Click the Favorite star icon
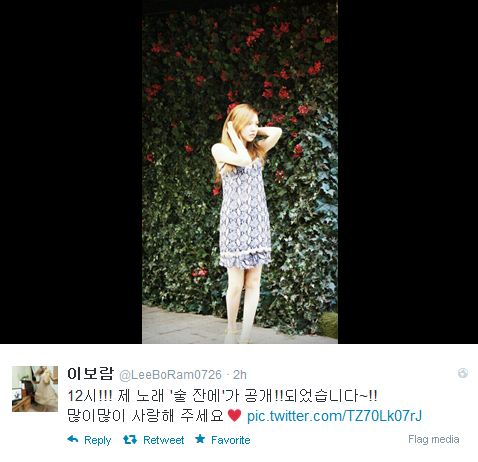 click(200, 439)
